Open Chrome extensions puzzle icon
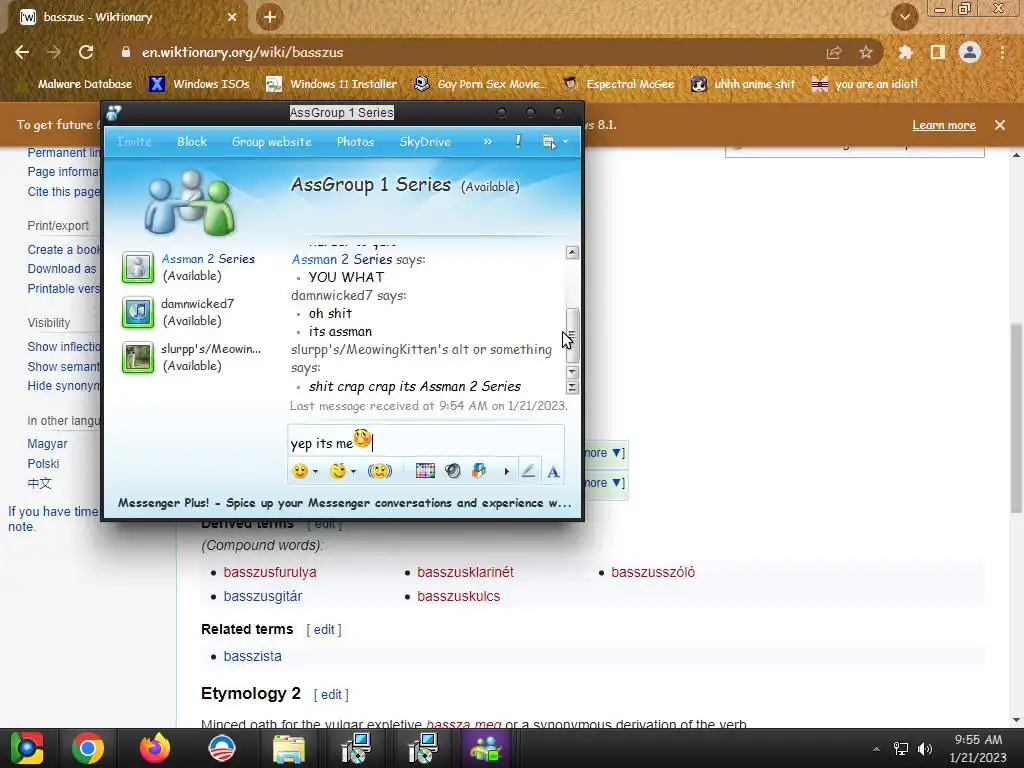Viewport: 1024px width, 768px height. tap(905, 52)
